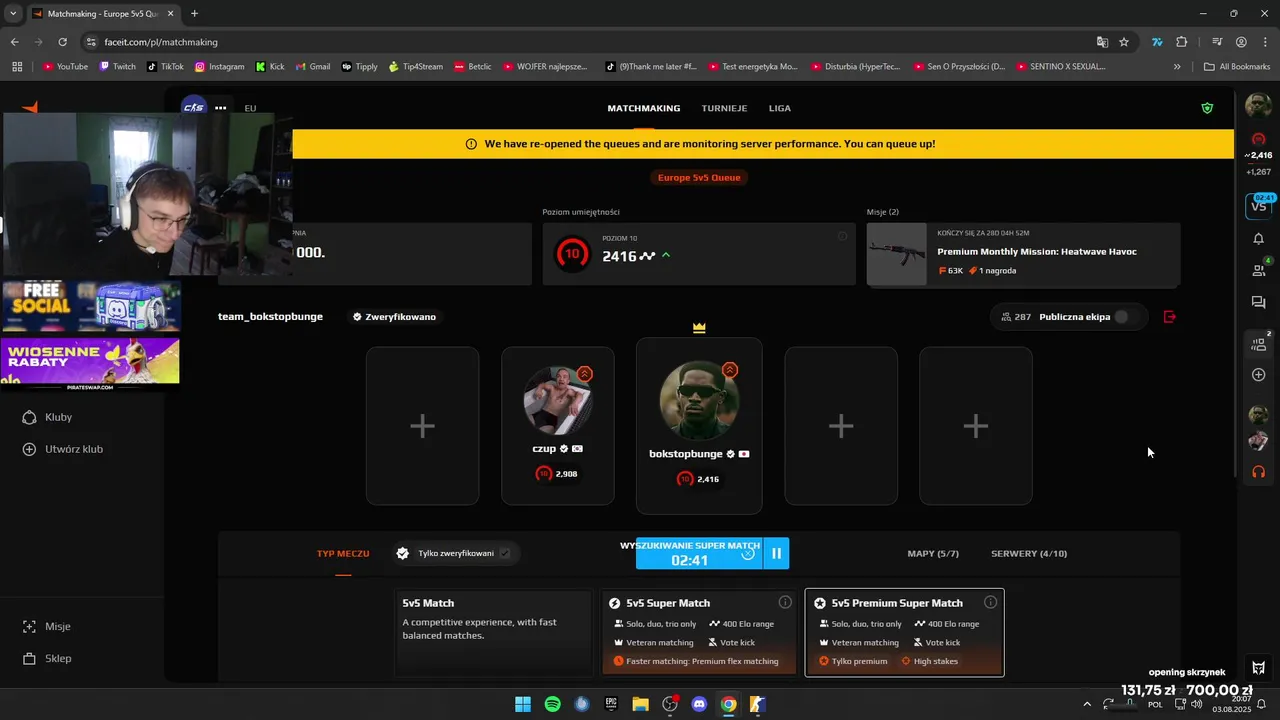Switch to the LIGA tab
The height and width of the screenshot is (720, 1280).
click(779, 108)
